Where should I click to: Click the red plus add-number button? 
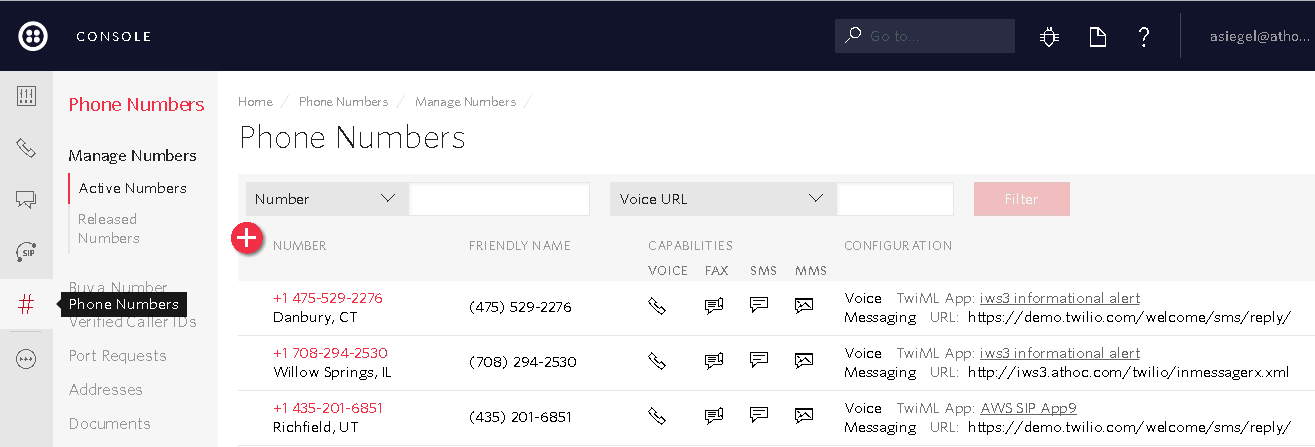click(x=246, y=239)
